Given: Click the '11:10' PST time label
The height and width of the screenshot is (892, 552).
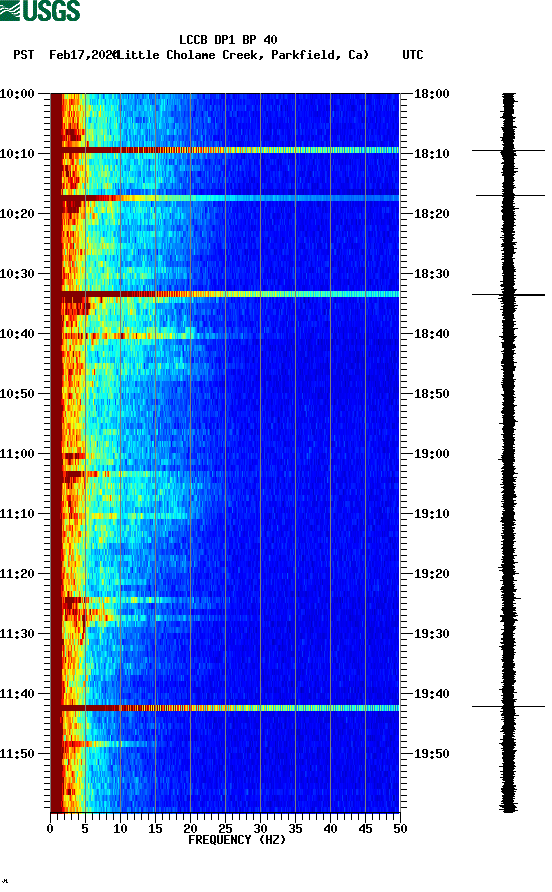Looking at the screenshot, I should pos(18,514).
